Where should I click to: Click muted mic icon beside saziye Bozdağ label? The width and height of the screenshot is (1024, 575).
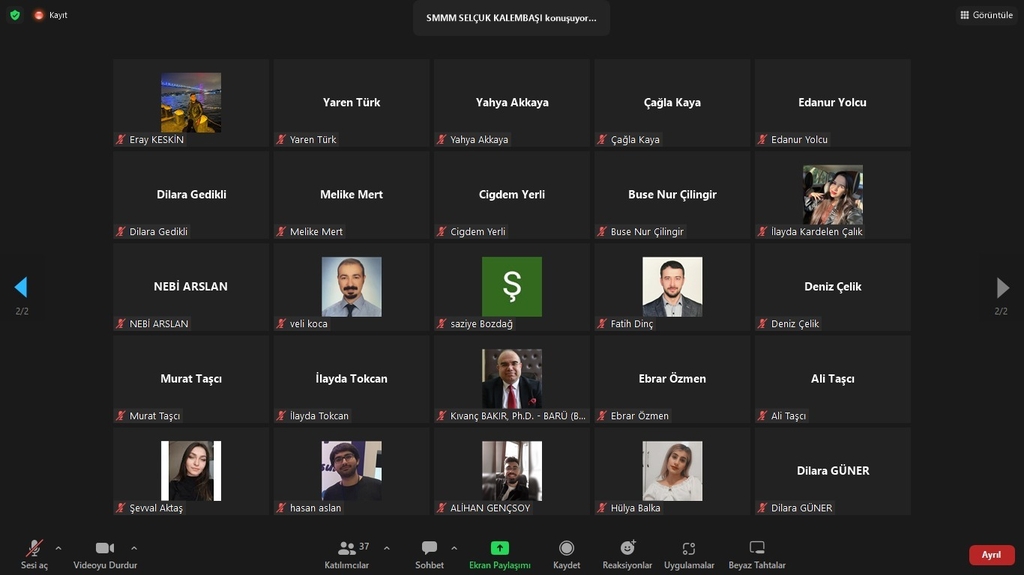point(442,323)
